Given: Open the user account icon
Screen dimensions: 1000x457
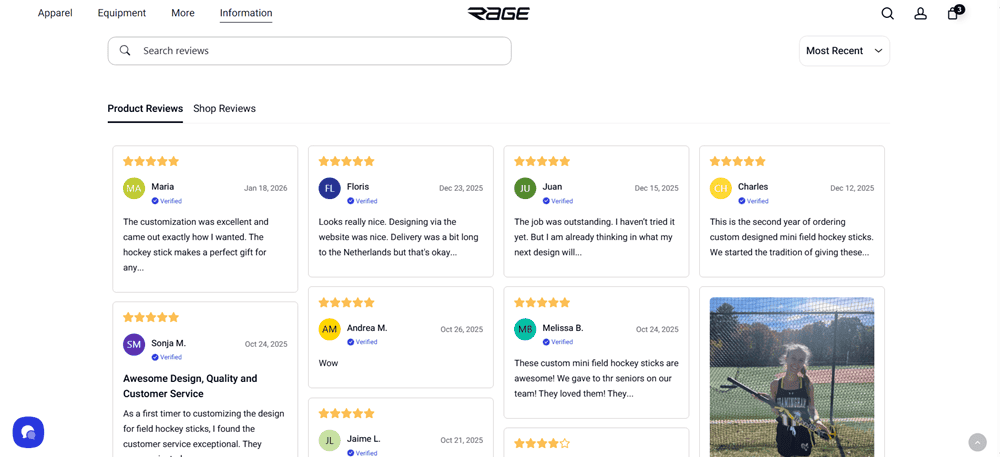Looking at the screenshot, I should 920,13.
